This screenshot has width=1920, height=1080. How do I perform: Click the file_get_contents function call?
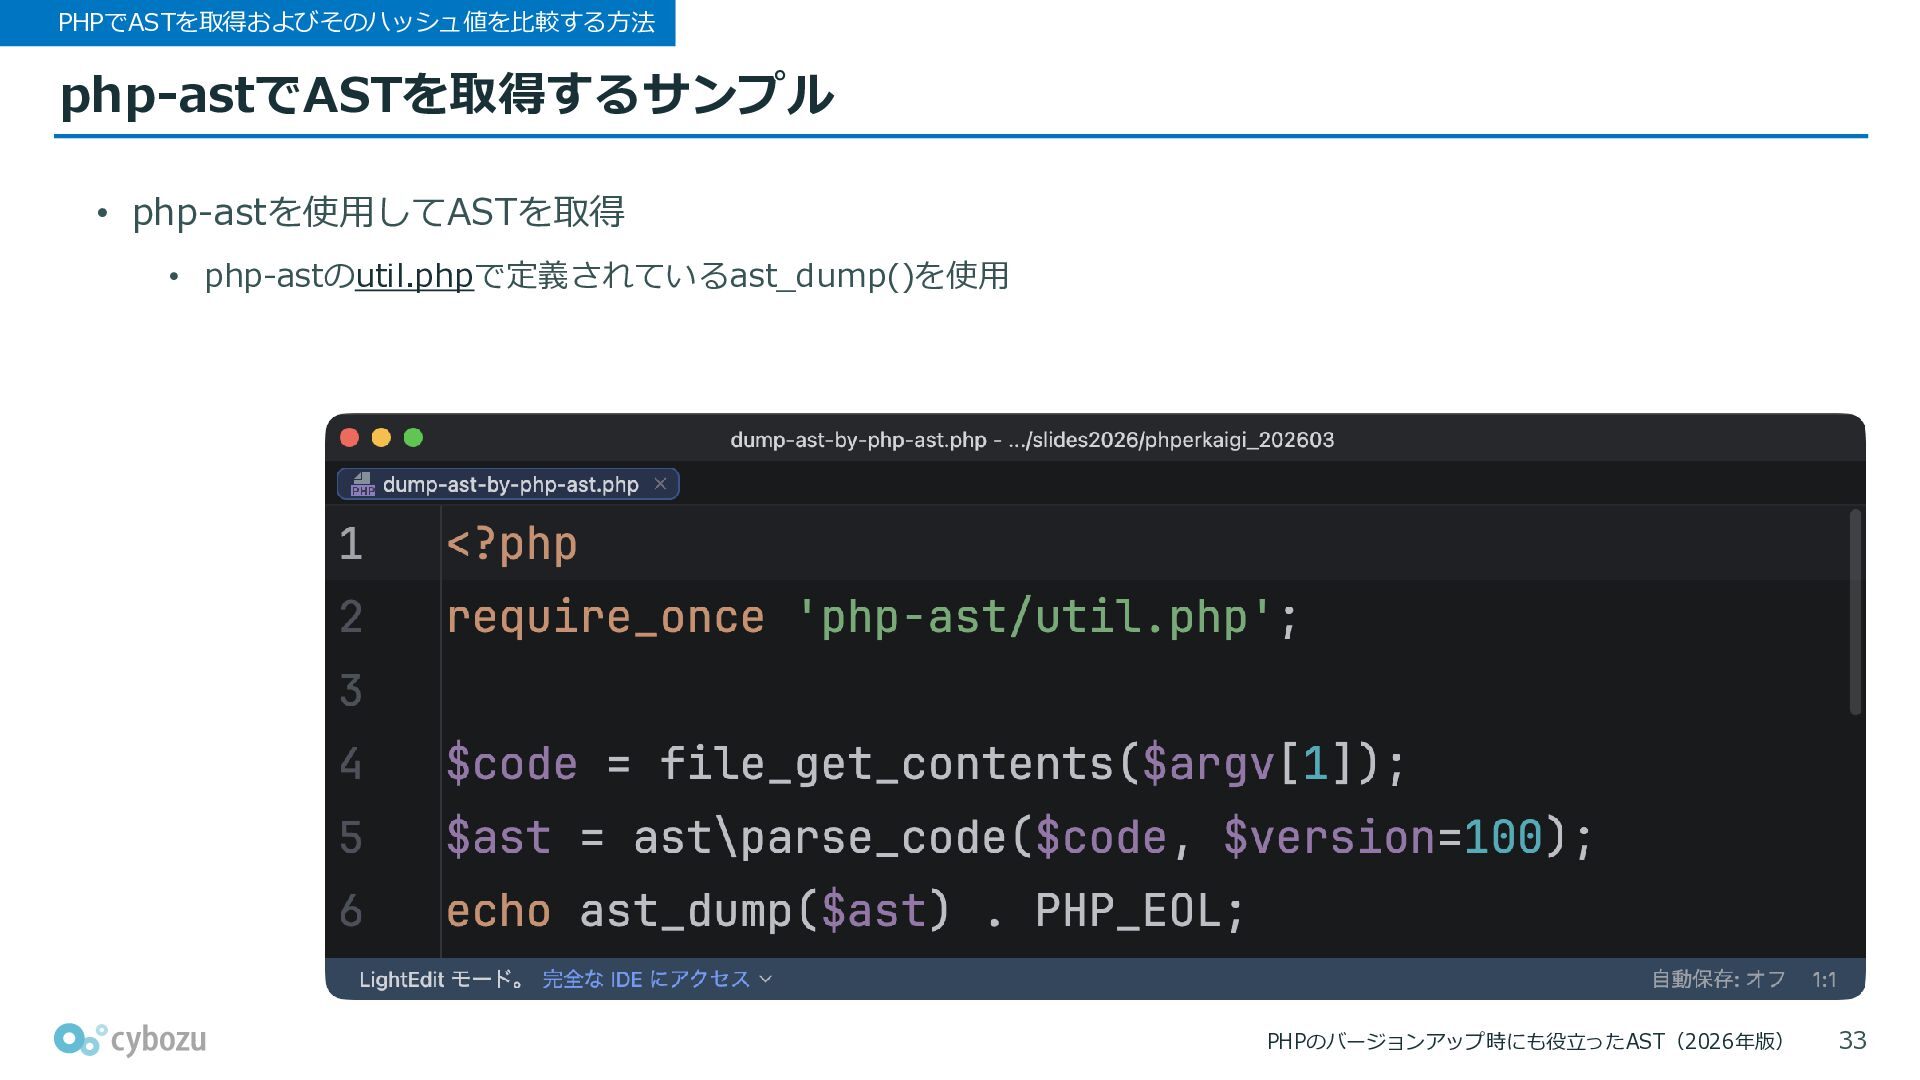click(x=886, y=764)
